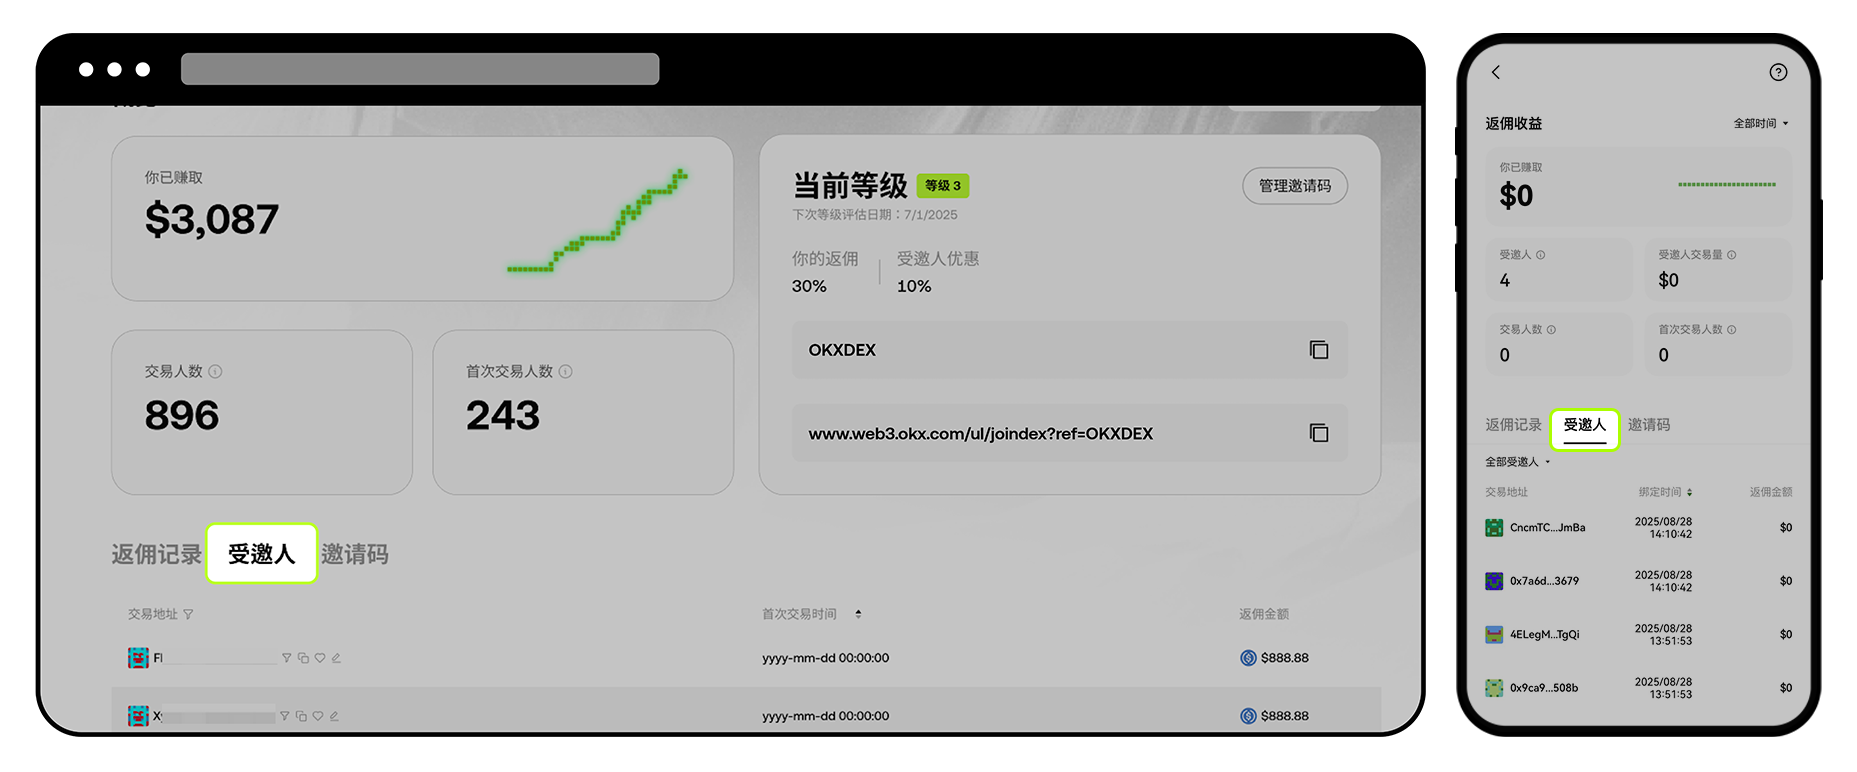Click the info icon beside desktop 交易人数
The image size is (1857, 772).
click(x=215, y=371)
